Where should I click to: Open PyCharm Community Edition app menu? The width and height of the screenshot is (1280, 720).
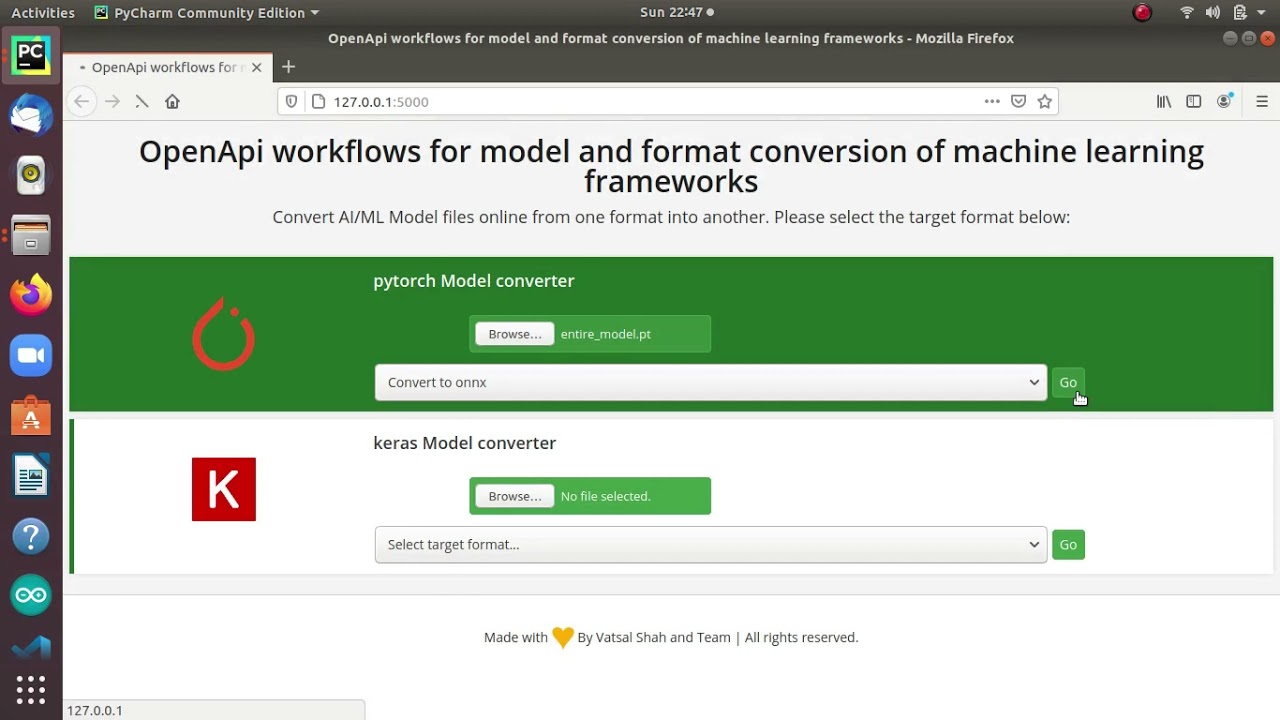(x=206, y=13)
